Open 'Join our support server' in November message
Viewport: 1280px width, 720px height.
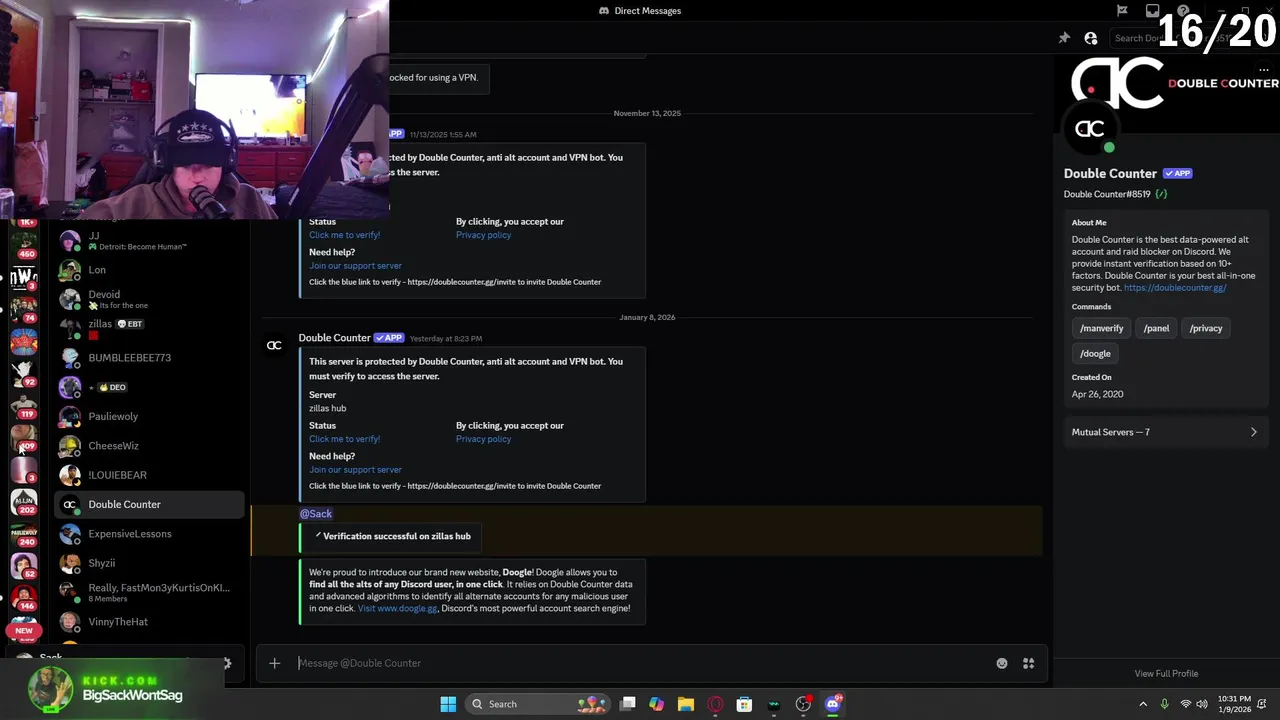[355, 266]
